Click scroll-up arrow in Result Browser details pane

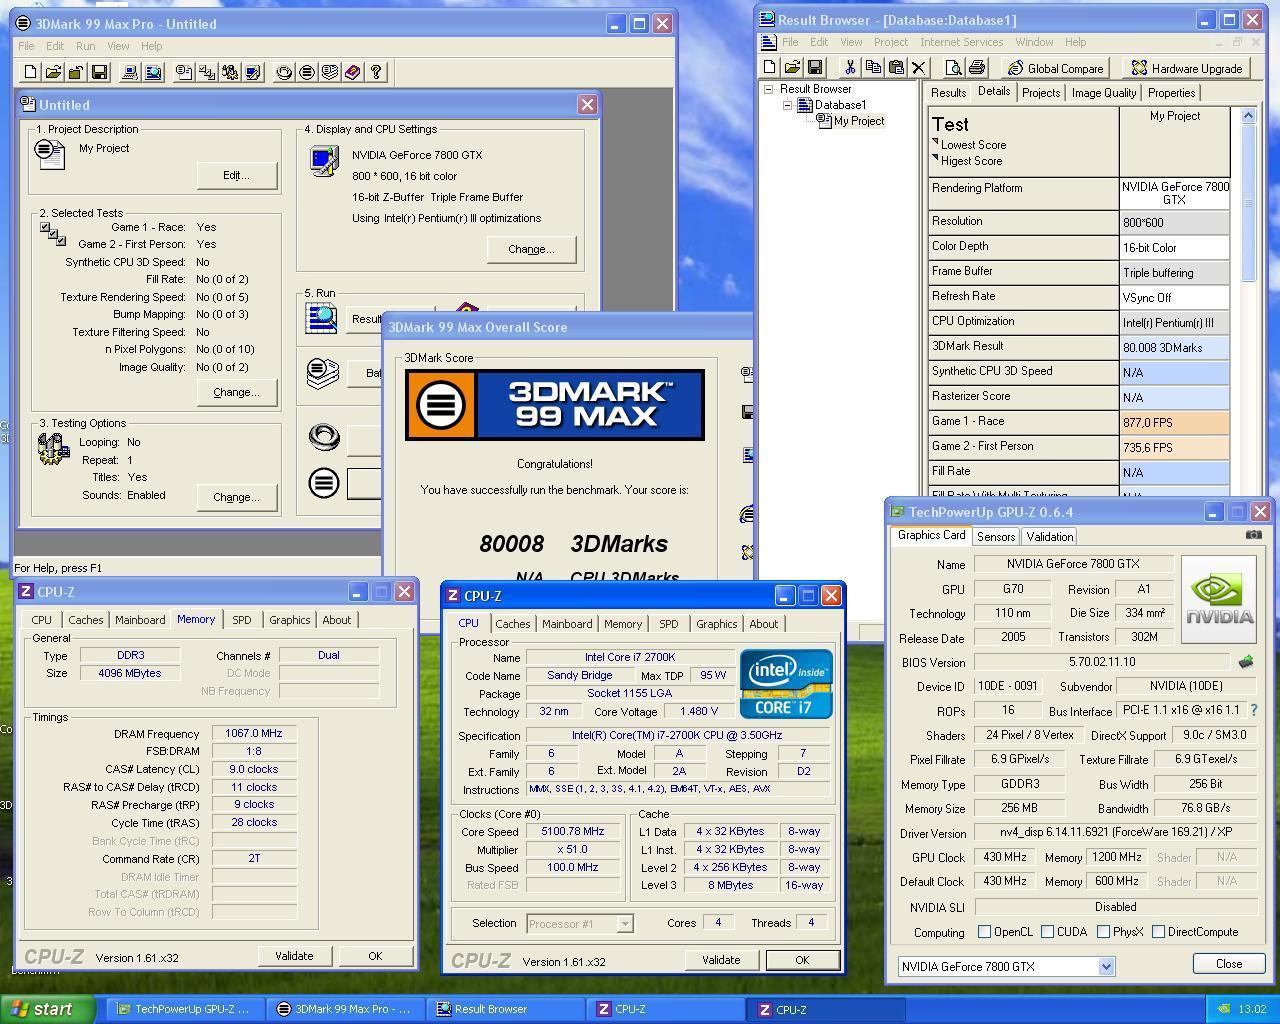point(1248,116)
